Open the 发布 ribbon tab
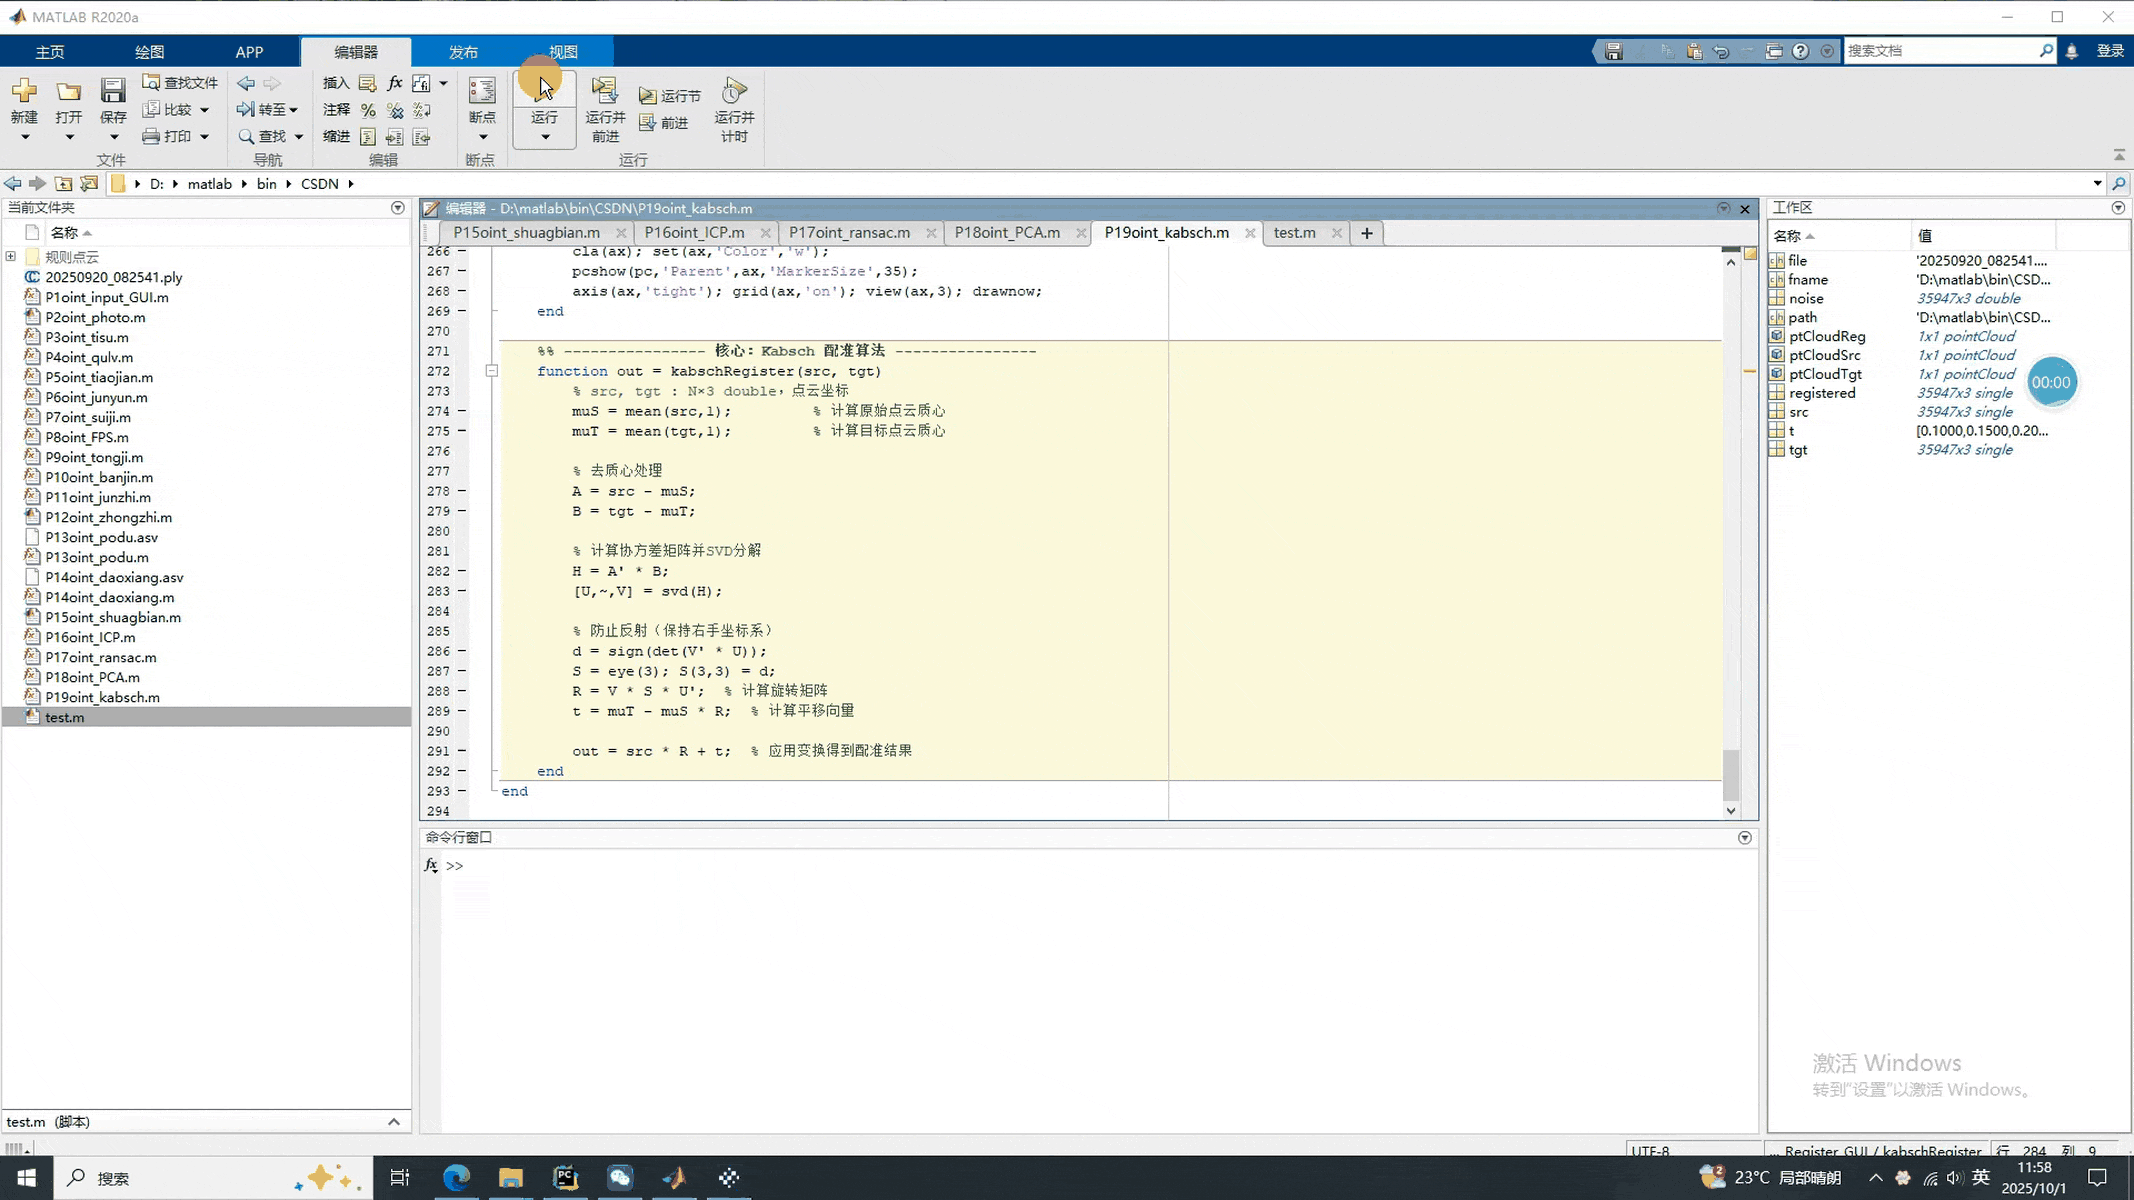Viewport: 2134px width, 1200px height. (463, 52)
